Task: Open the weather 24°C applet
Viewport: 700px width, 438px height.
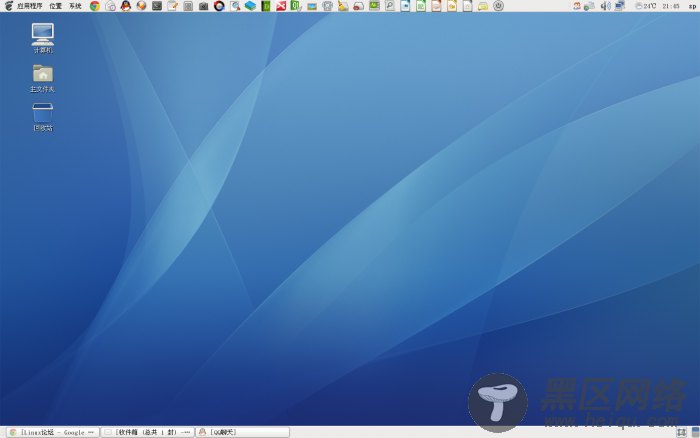Action: (x=646, y=6)
